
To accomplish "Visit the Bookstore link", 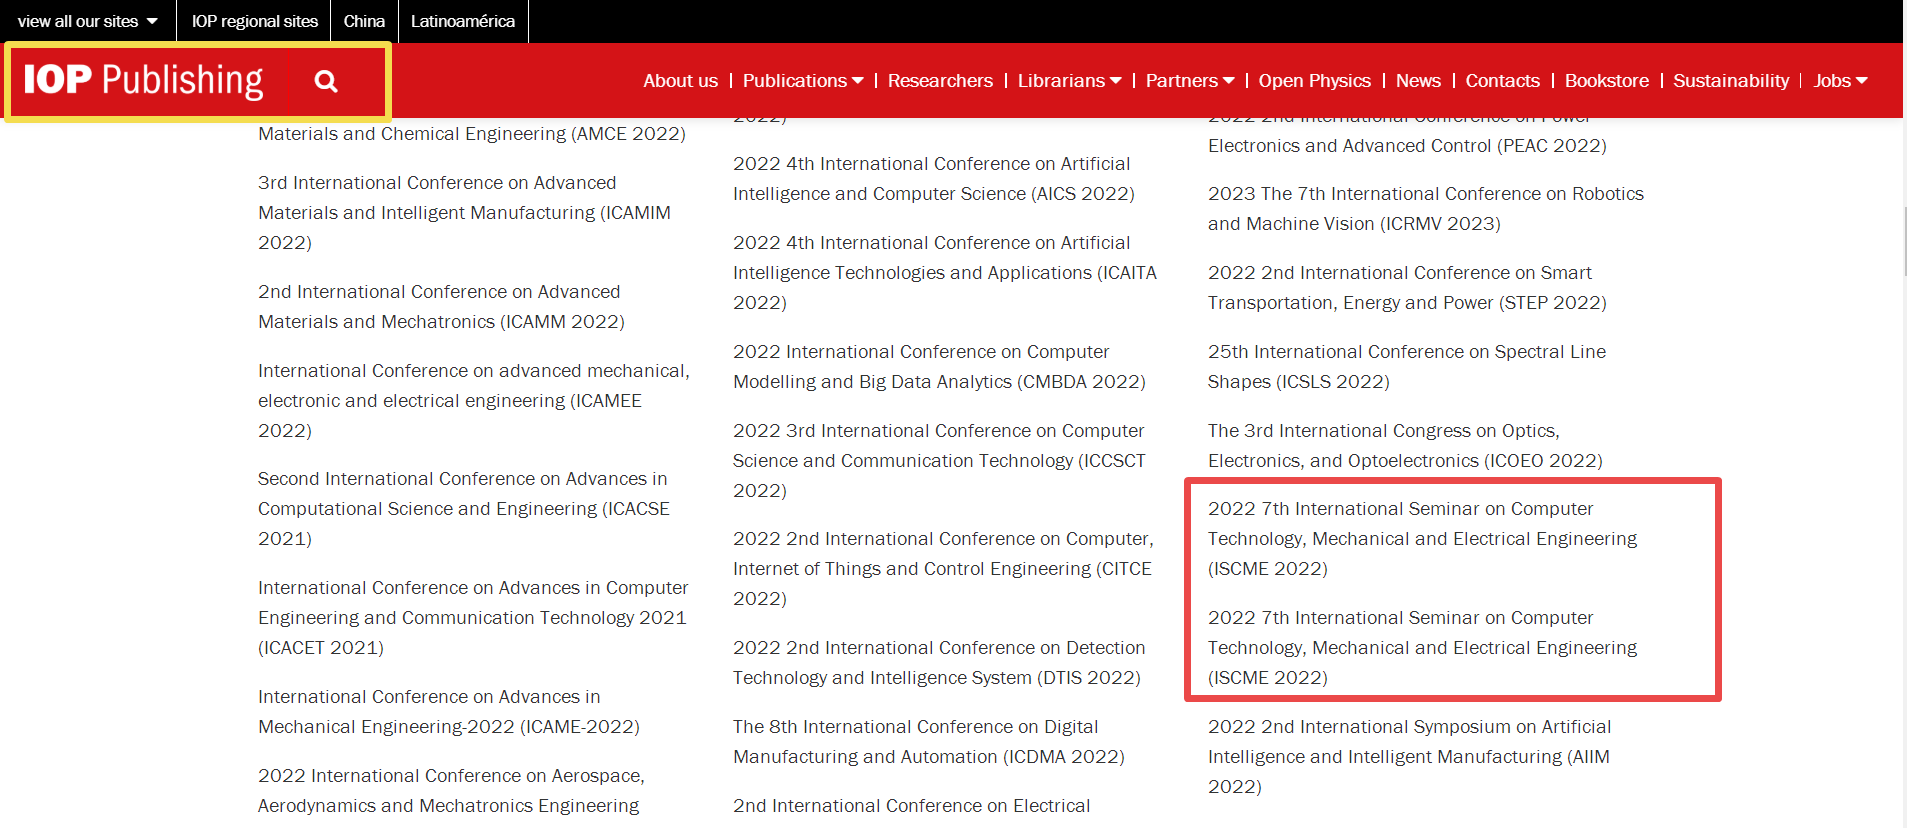I will pyautogui.click(x=1606, y=81).
